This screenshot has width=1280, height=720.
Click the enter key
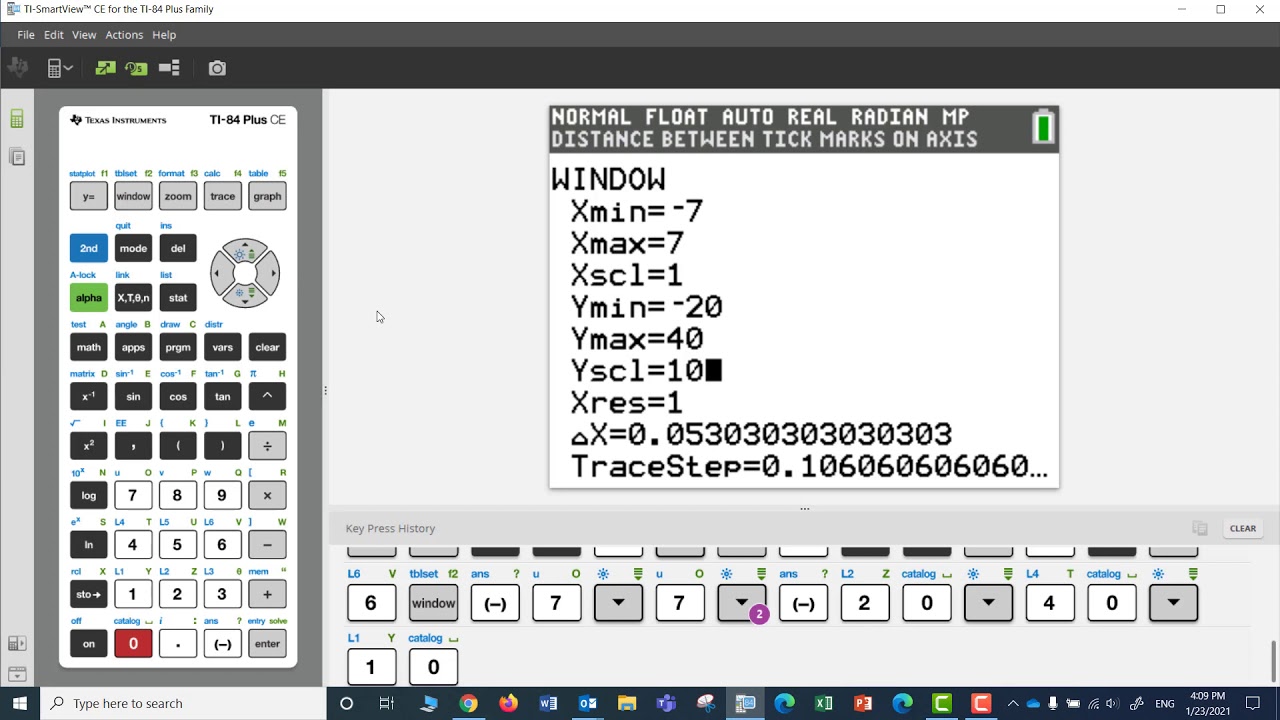pos(267,644)
